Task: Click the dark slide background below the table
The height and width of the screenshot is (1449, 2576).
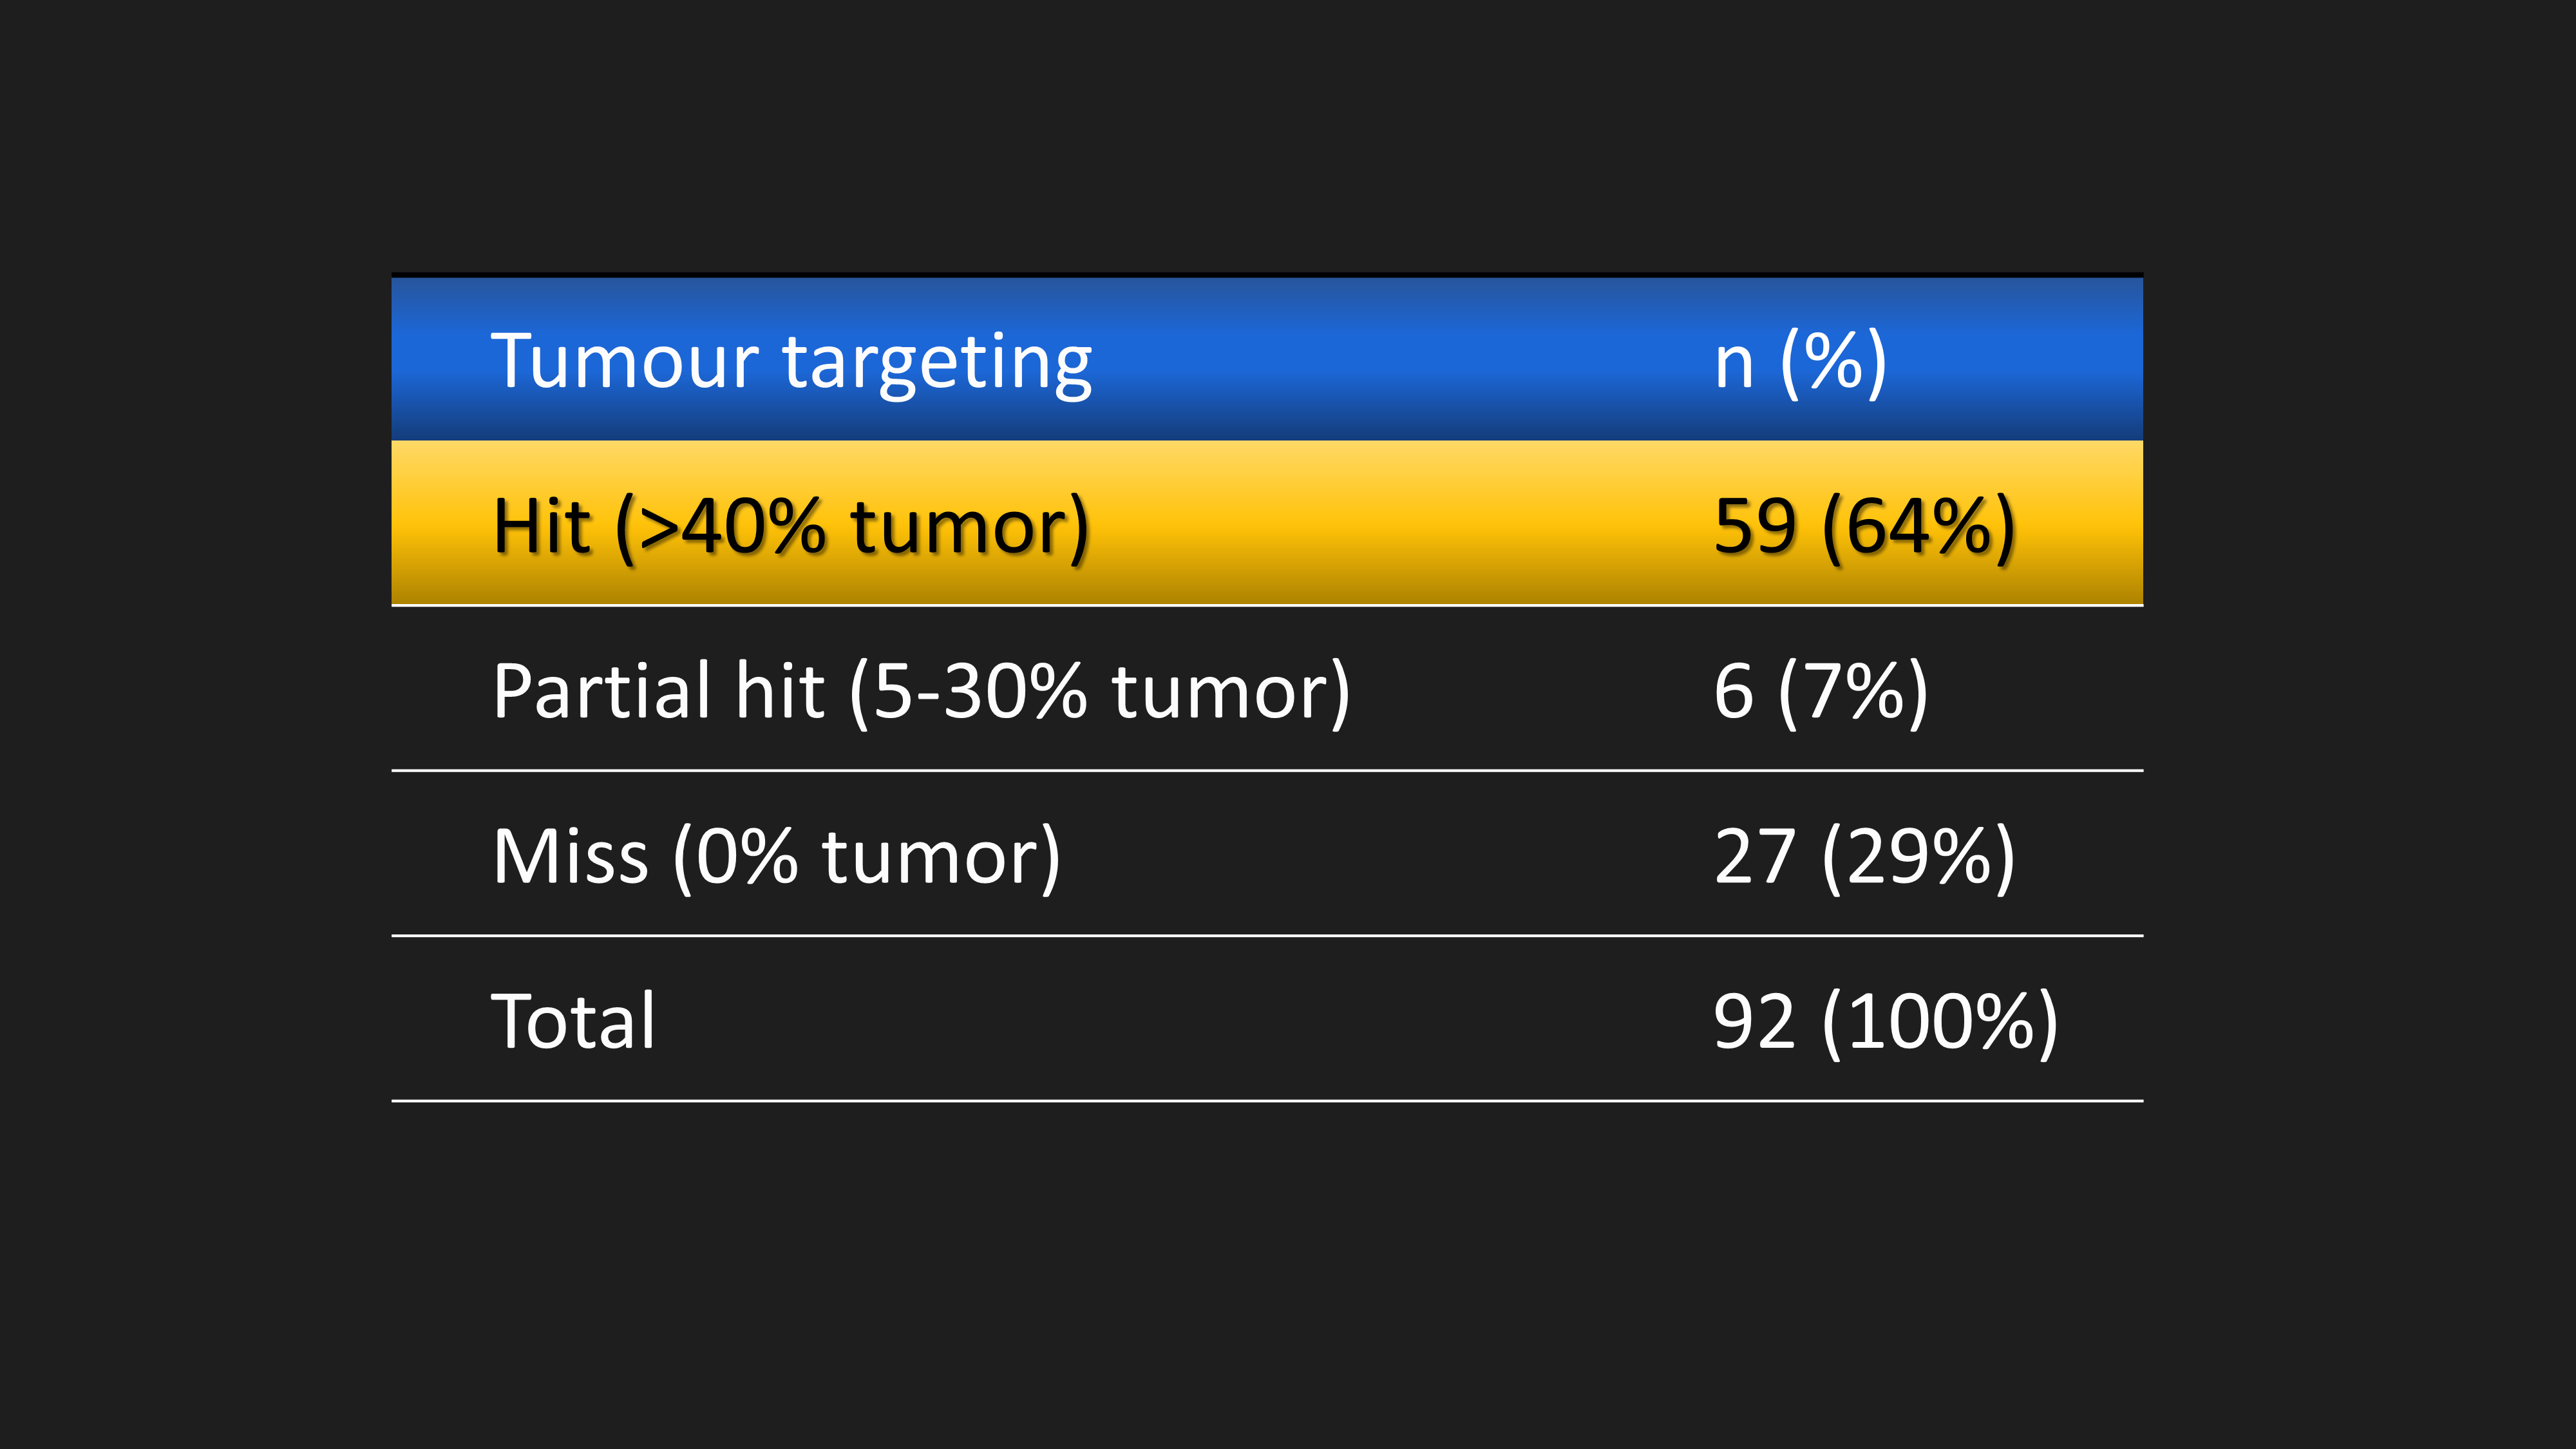Action: [x=1288, y=1280]
